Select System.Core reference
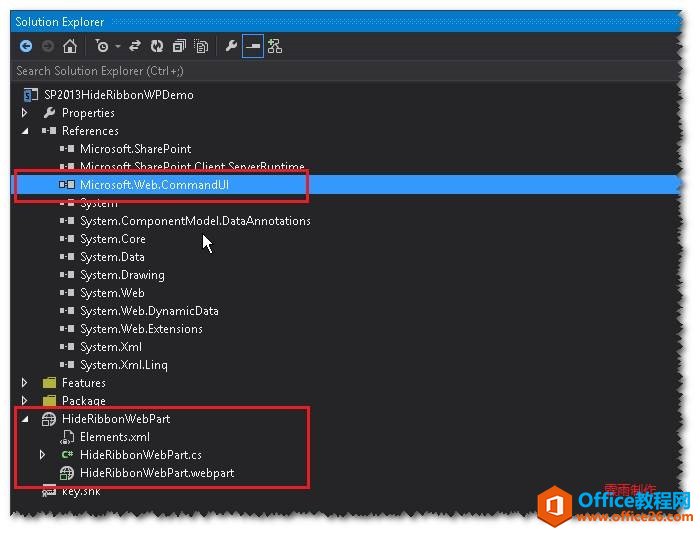 tap(113, 239)
